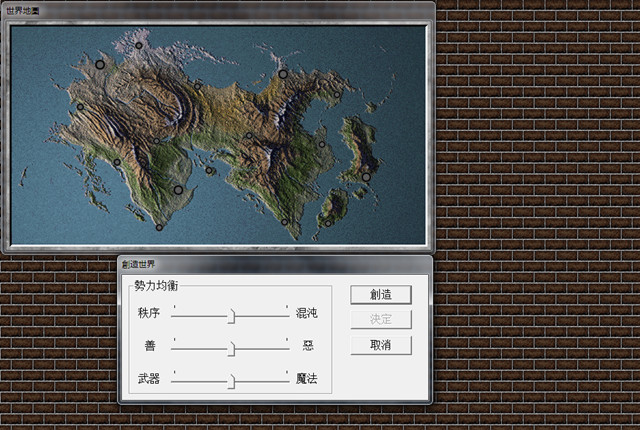The height and width of the screenshot is (430, 640).
Task: Select the small inland marker above the southwest green peninsula
Action: 157,141
